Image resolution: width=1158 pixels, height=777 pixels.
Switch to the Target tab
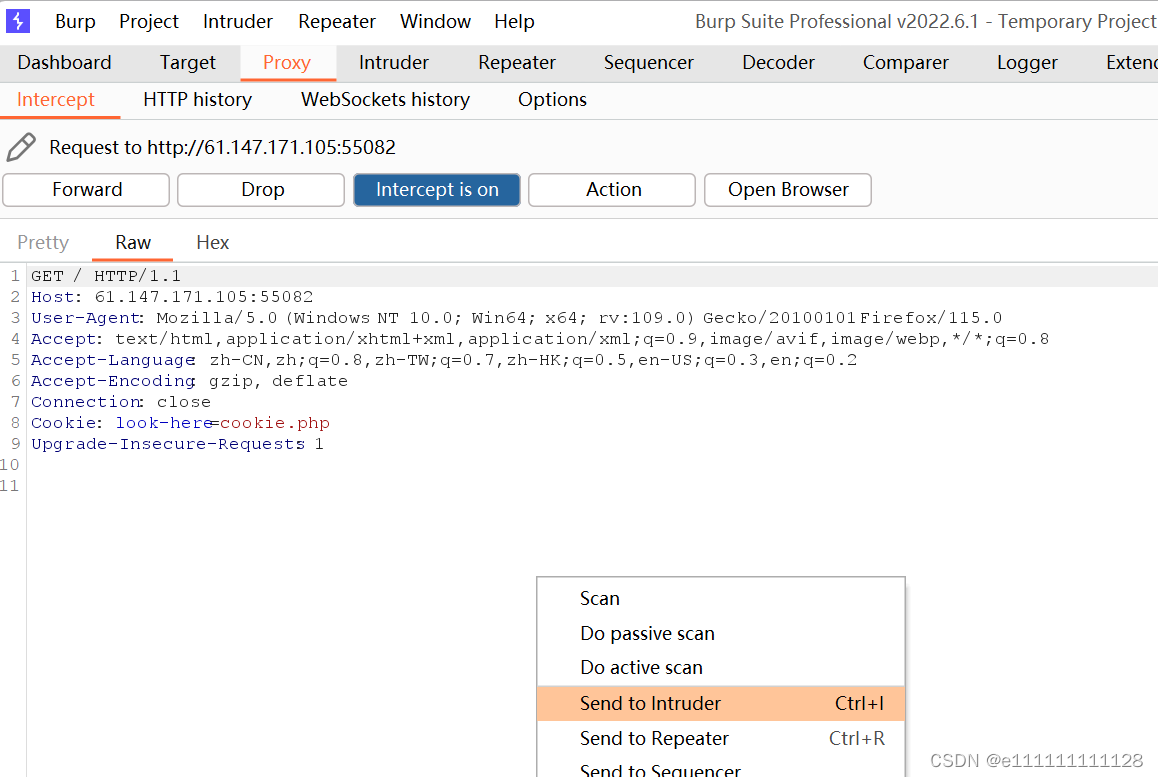pos(187,62)
